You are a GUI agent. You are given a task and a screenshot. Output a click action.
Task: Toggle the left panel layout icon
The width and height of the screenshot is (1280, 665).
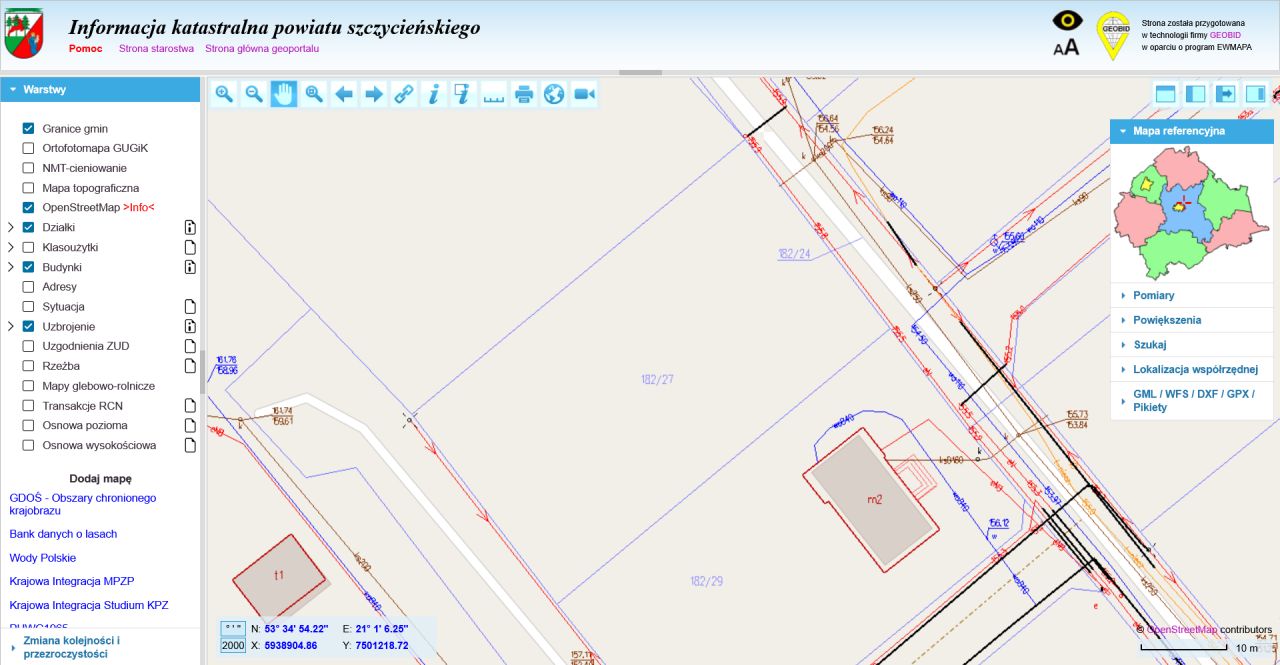[x=1195, y=94]
